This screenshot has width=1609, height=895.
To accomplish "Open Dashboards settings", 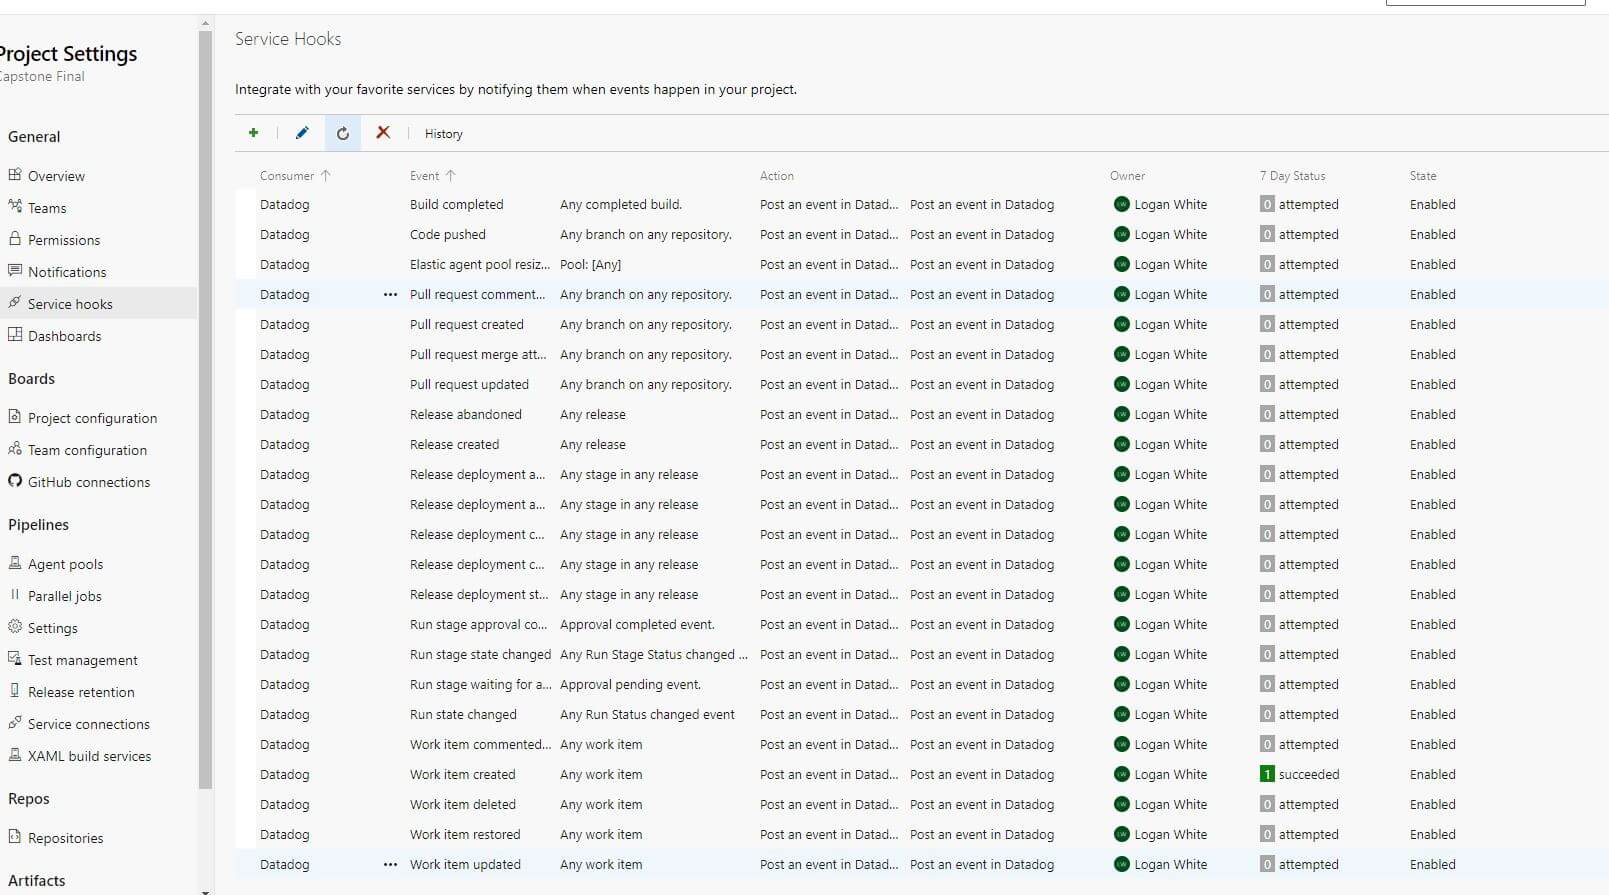I will [x=65, y=336].
